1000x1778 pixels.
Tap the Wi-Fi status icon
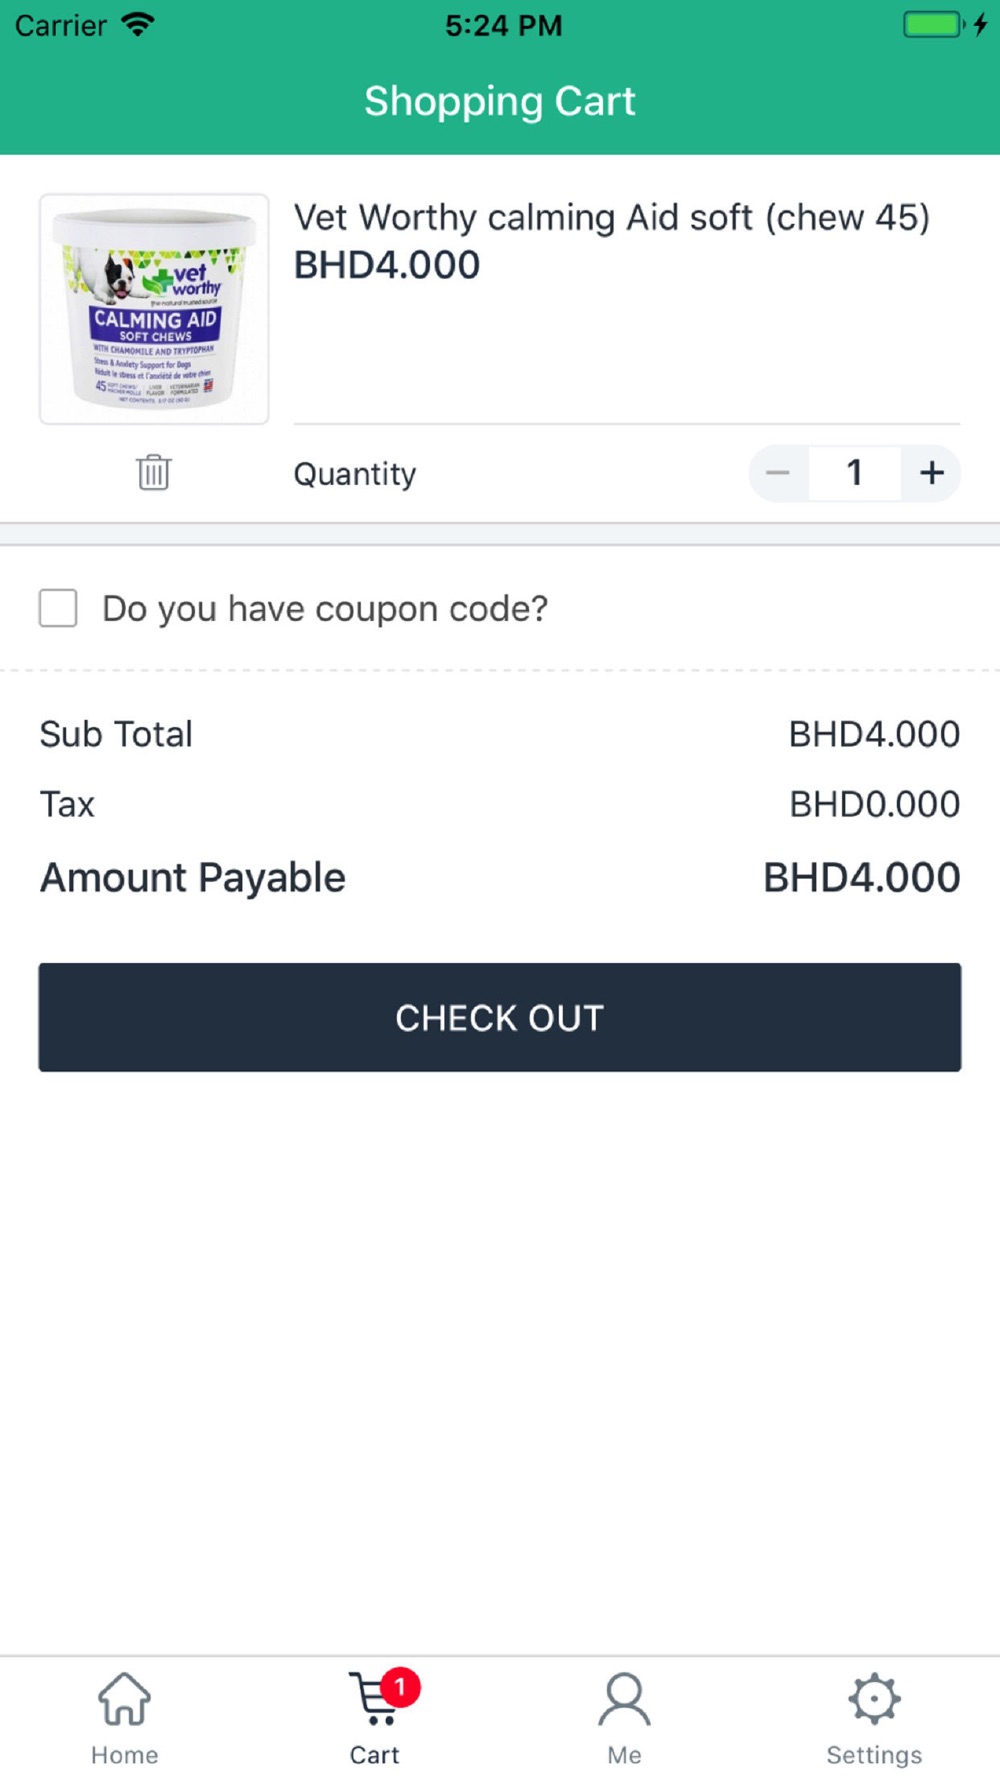138,24
